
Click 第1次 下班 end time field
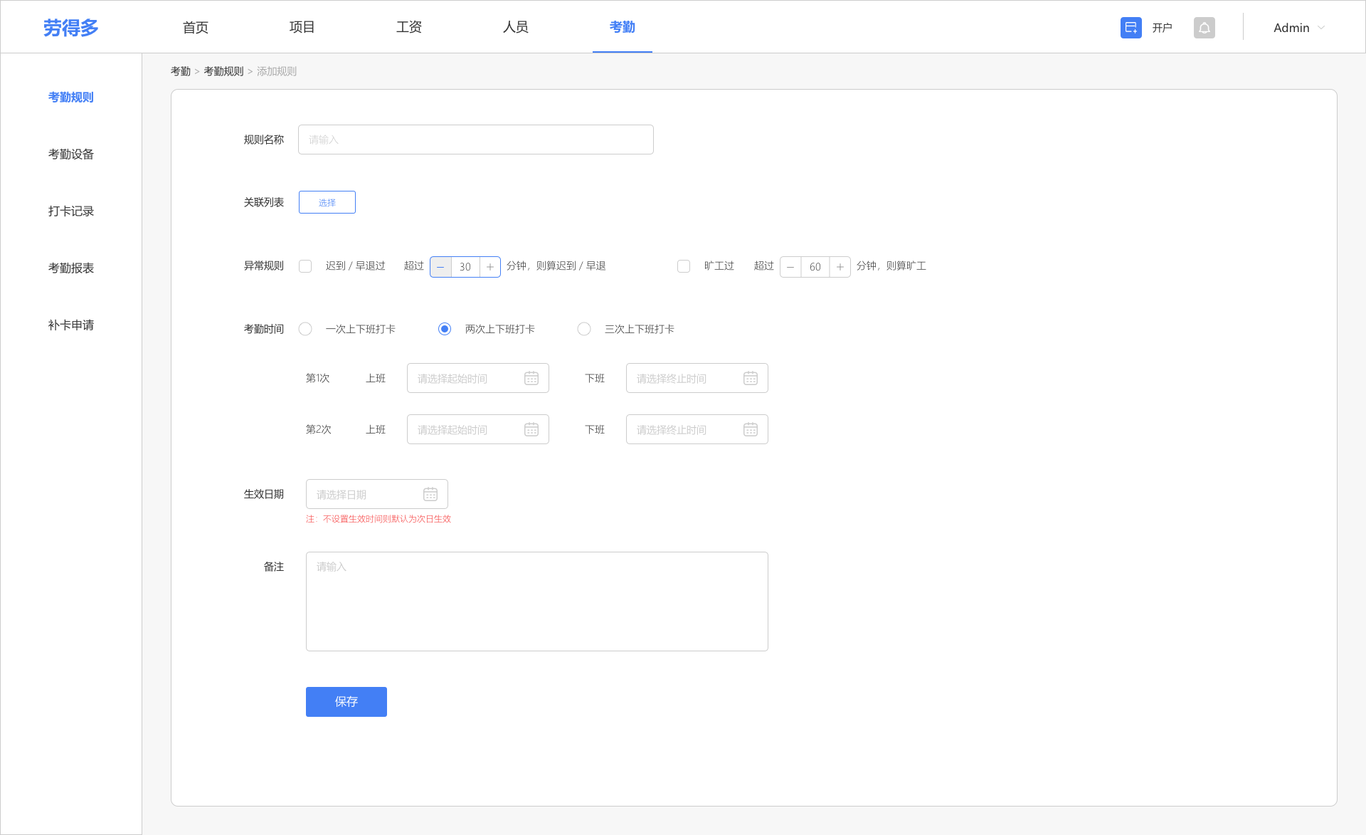(697, 378)
